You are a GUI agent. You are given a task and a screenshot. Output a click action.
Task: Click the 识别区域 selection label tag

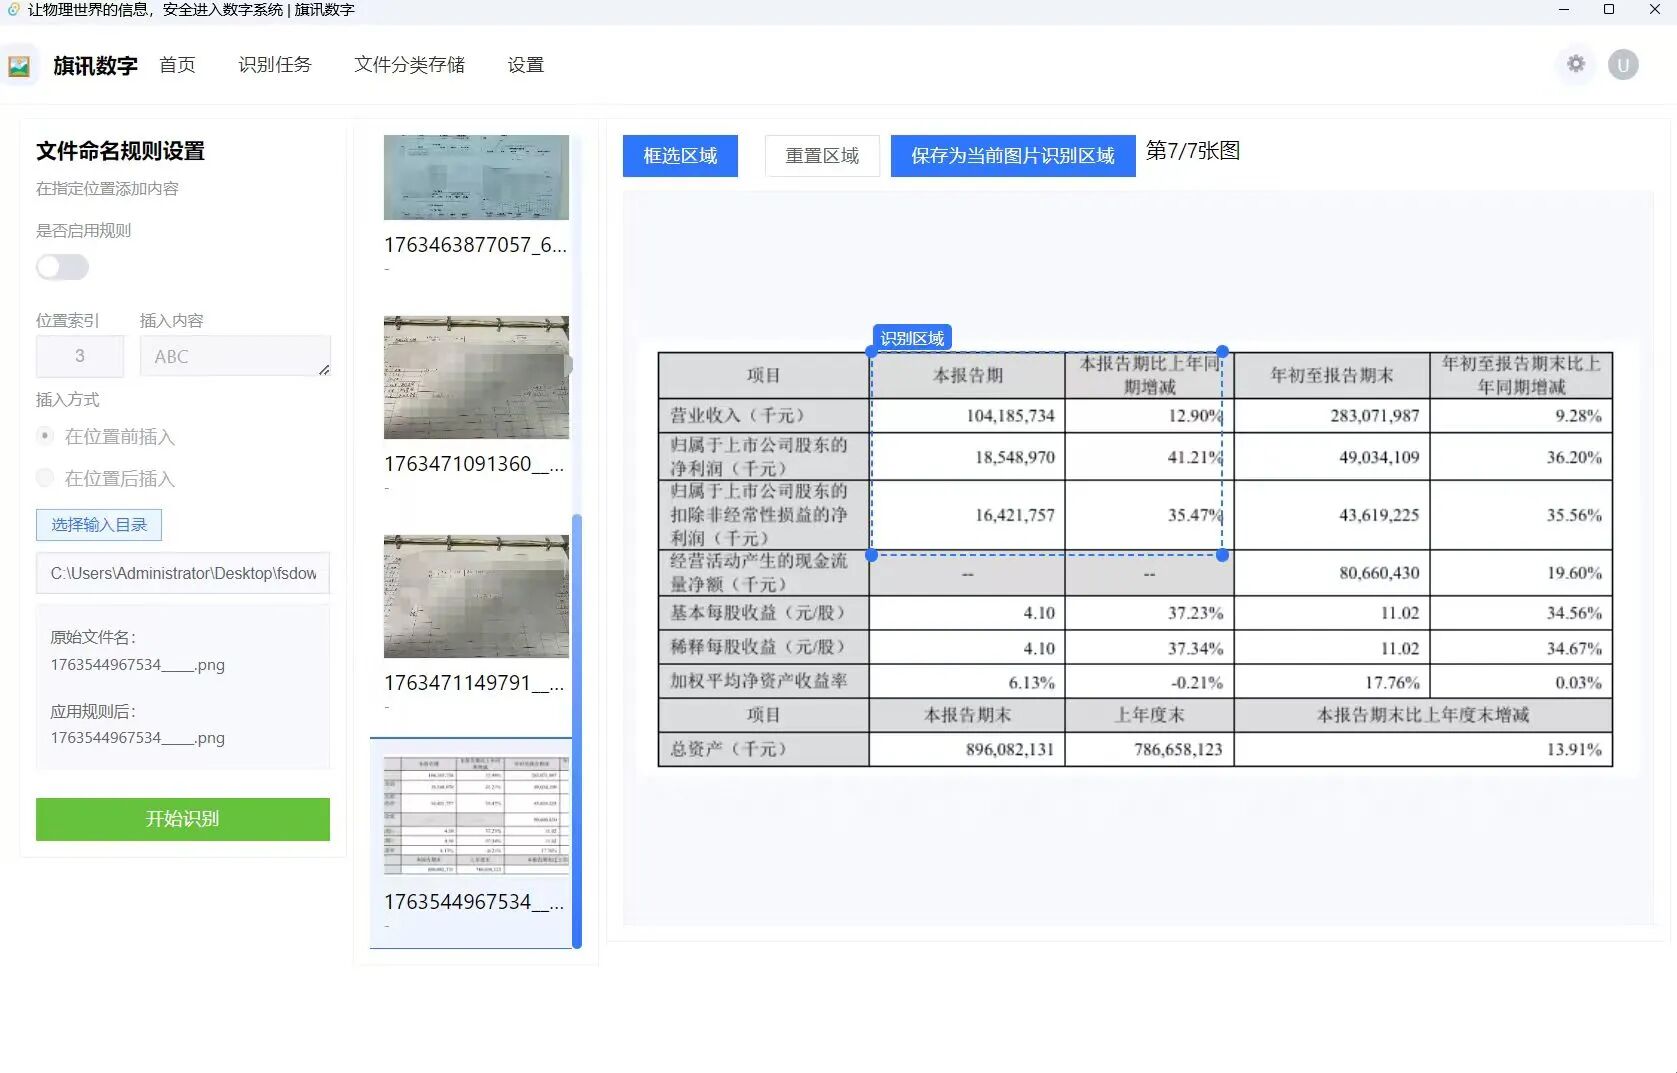[911, 338]
